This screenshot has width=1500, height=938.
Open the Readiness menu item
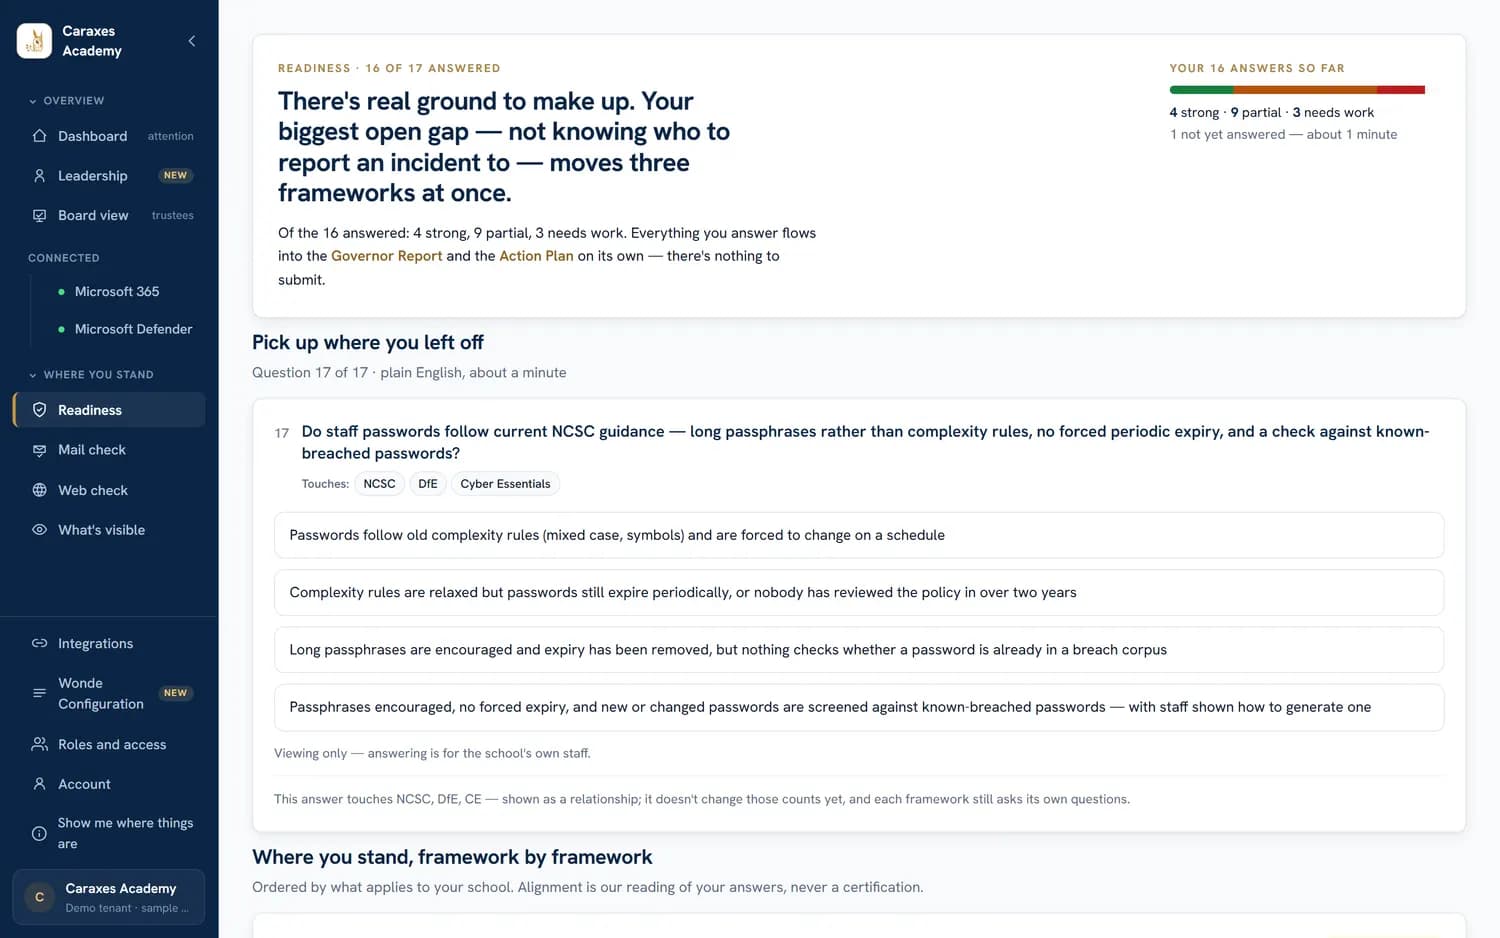[109, 410]
